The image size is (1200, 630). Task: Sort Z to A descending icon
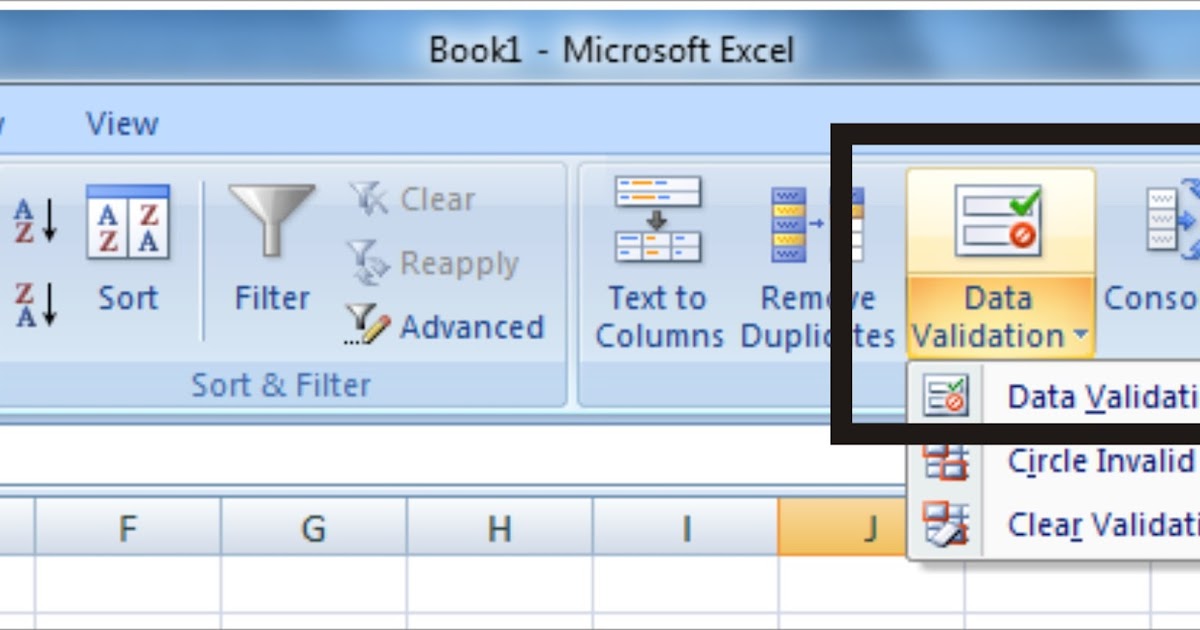click(x=34, y=304)
